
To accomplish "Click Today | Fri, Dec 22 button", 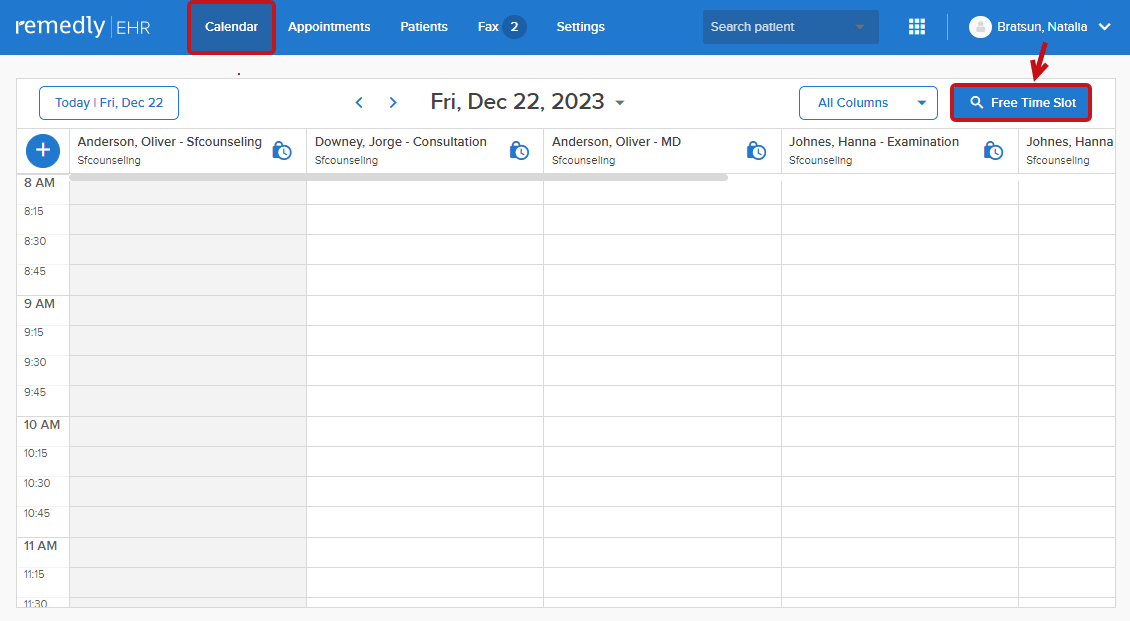I will click(x=108, y=102).
